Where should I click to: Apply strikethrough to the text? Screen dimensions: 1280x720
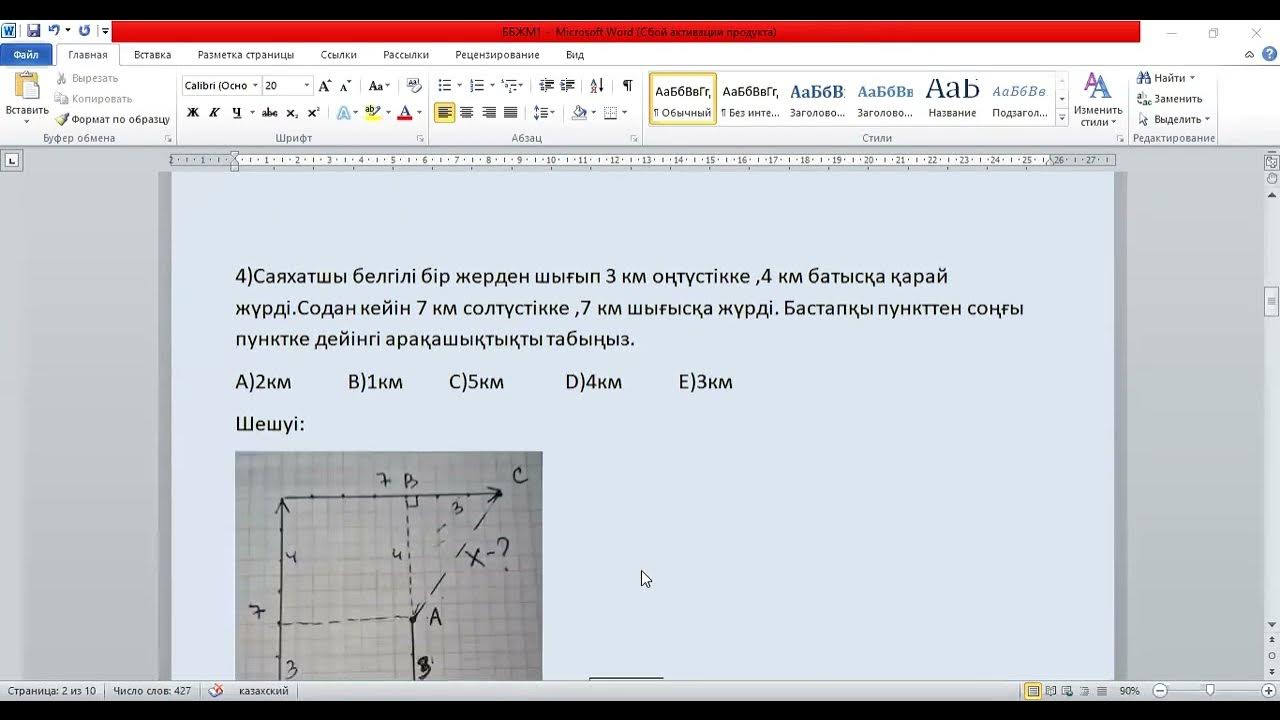tap(269, 113)
